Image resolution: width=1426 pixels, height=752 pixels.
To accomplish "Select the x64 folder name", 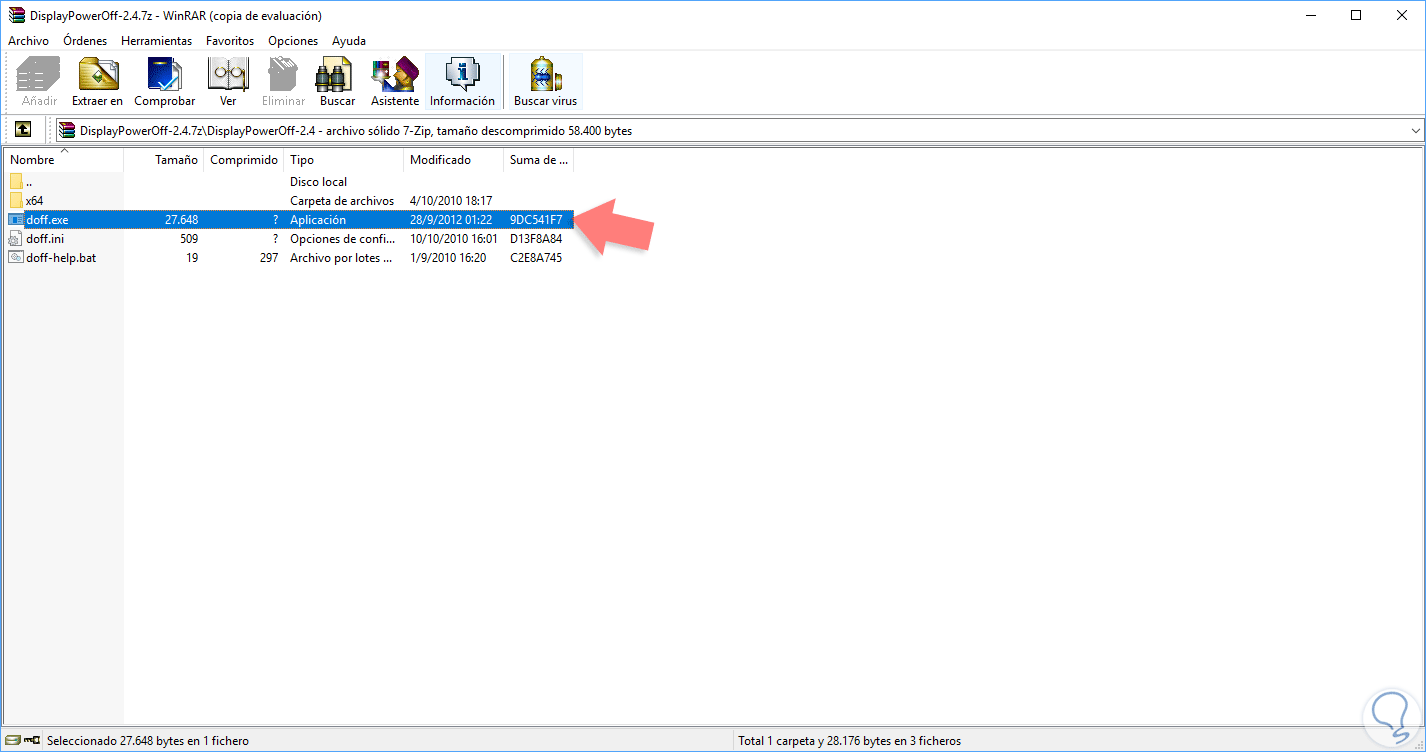I will (x=34, y=200).
